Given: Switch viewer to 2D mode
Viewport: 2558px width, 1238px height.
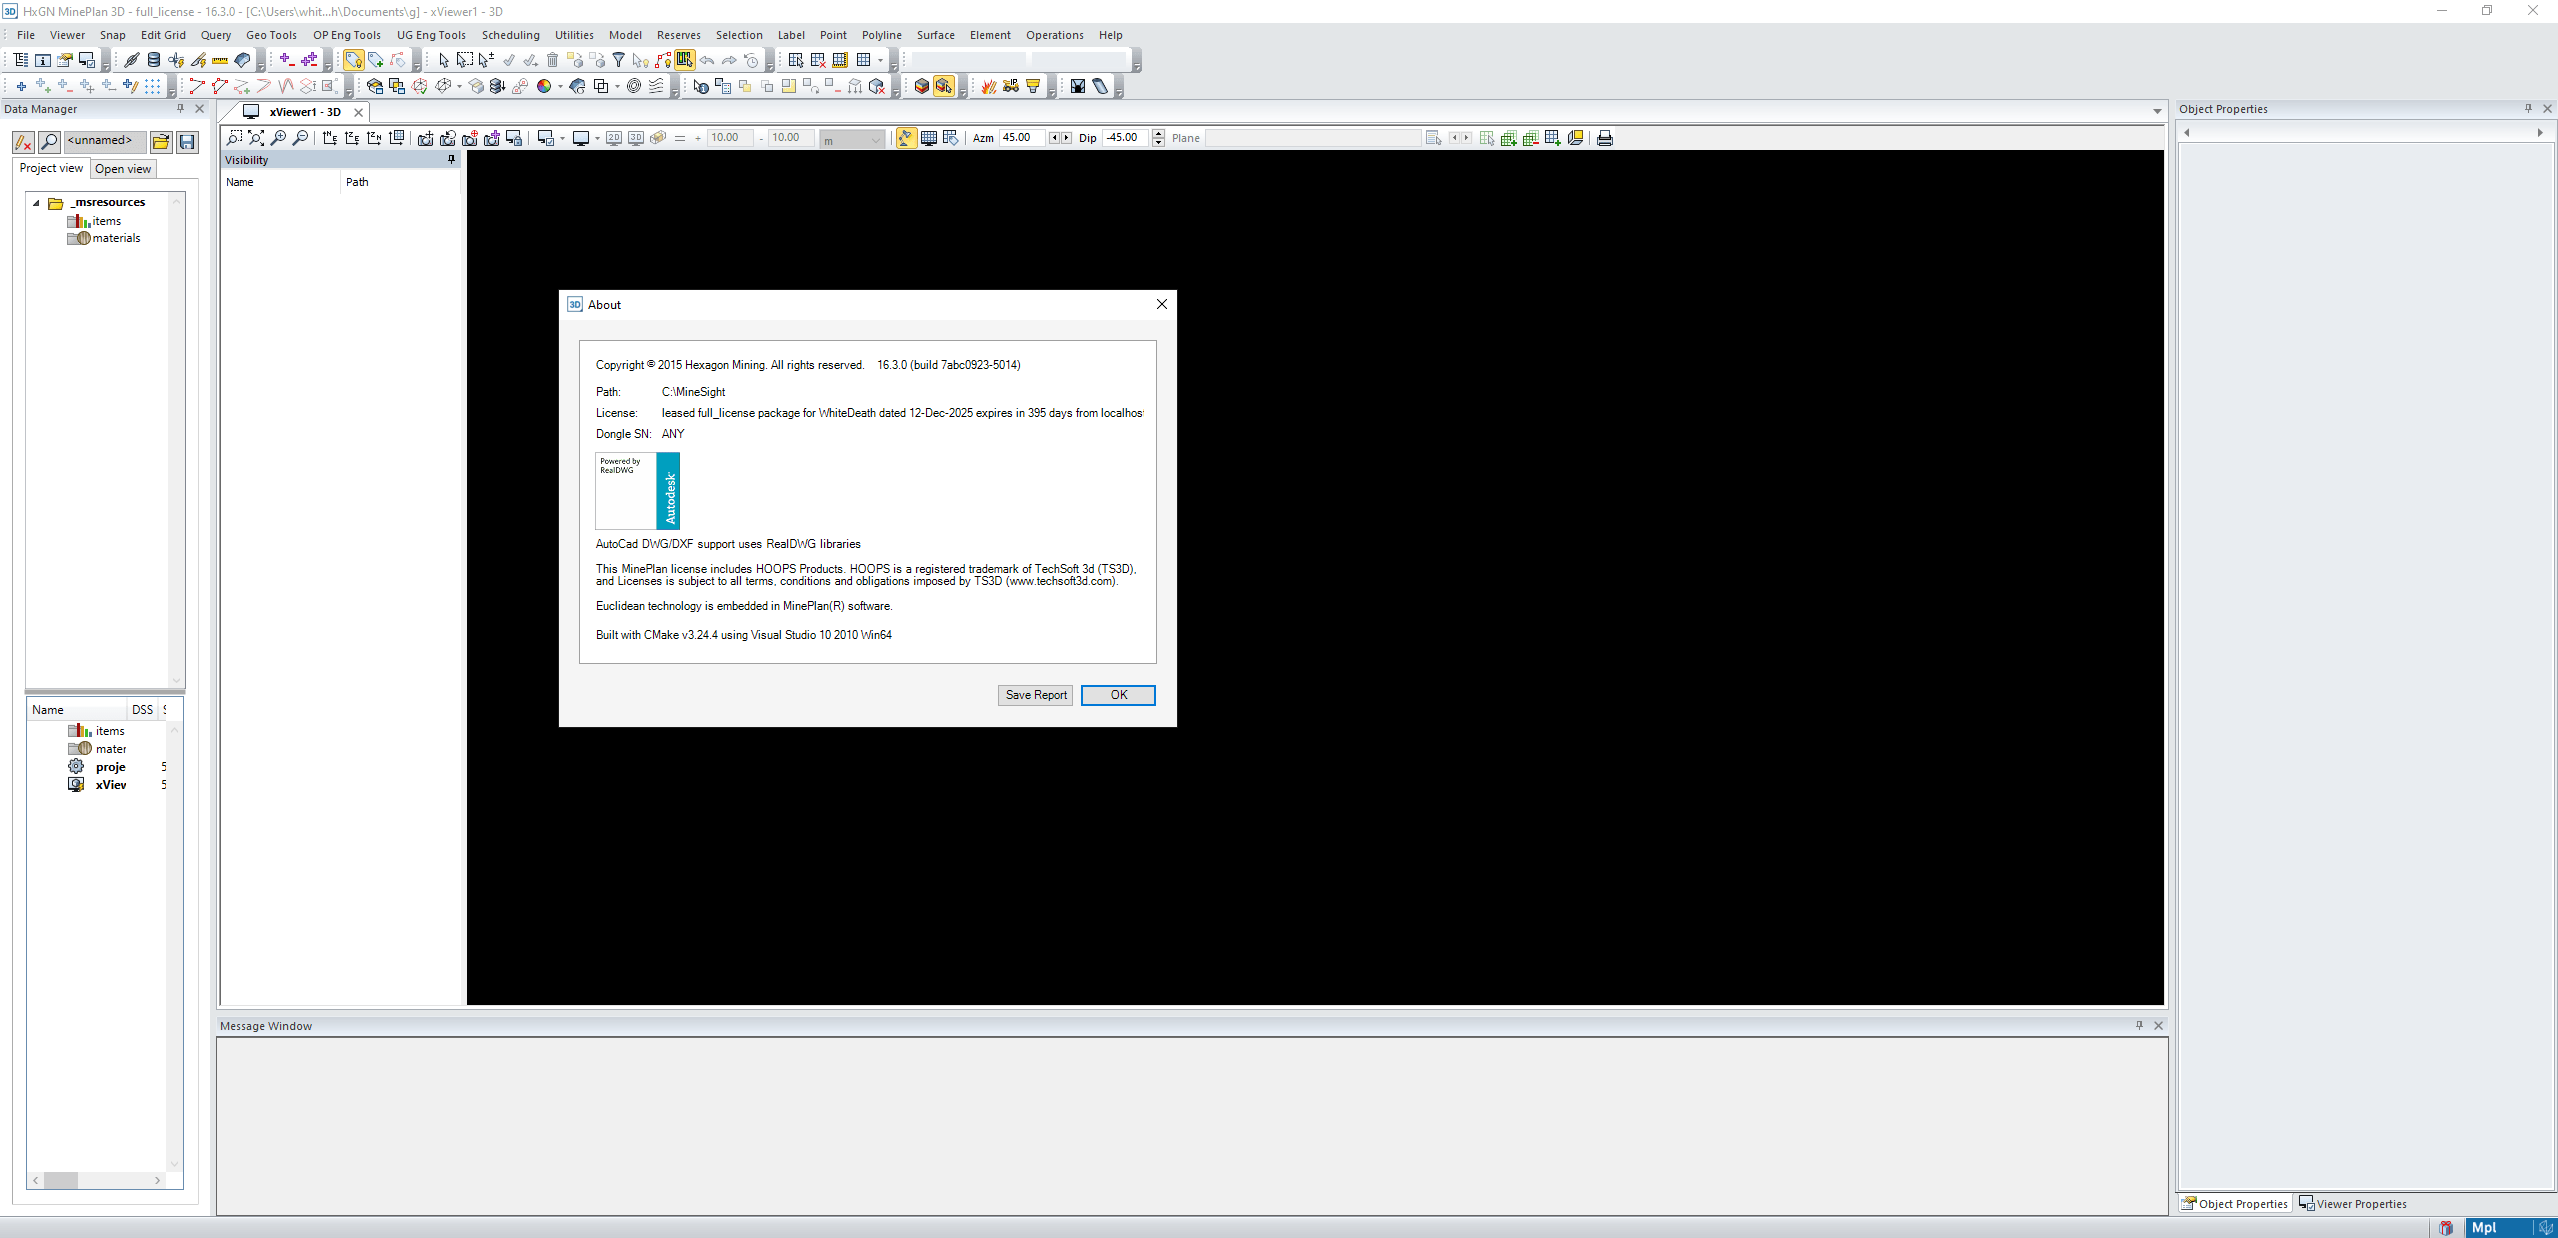Looking at the screenshot, I should [614, 138].
